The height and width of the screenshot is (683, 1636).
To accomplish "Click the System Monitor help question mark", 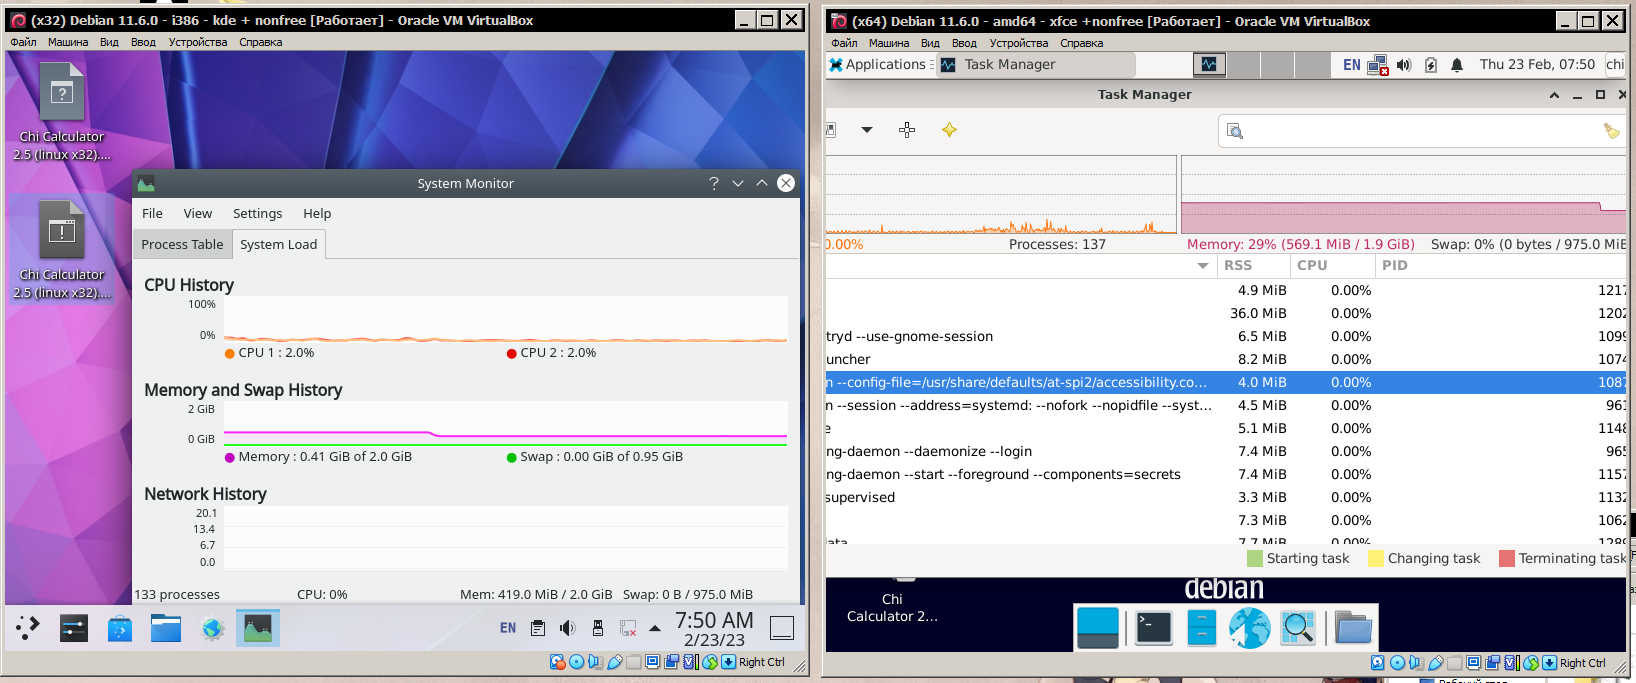I will [714, 183].
